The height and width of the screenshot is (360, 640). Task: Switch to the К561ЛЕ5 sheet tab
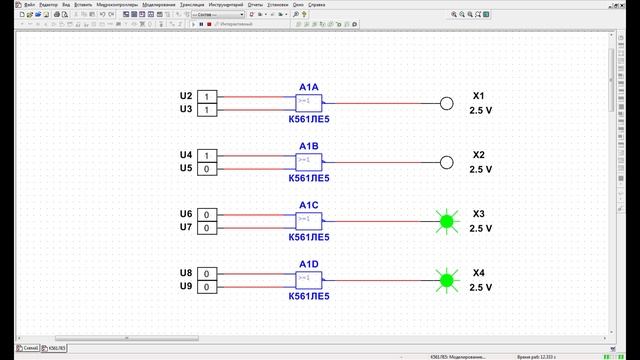click(53, 348)
